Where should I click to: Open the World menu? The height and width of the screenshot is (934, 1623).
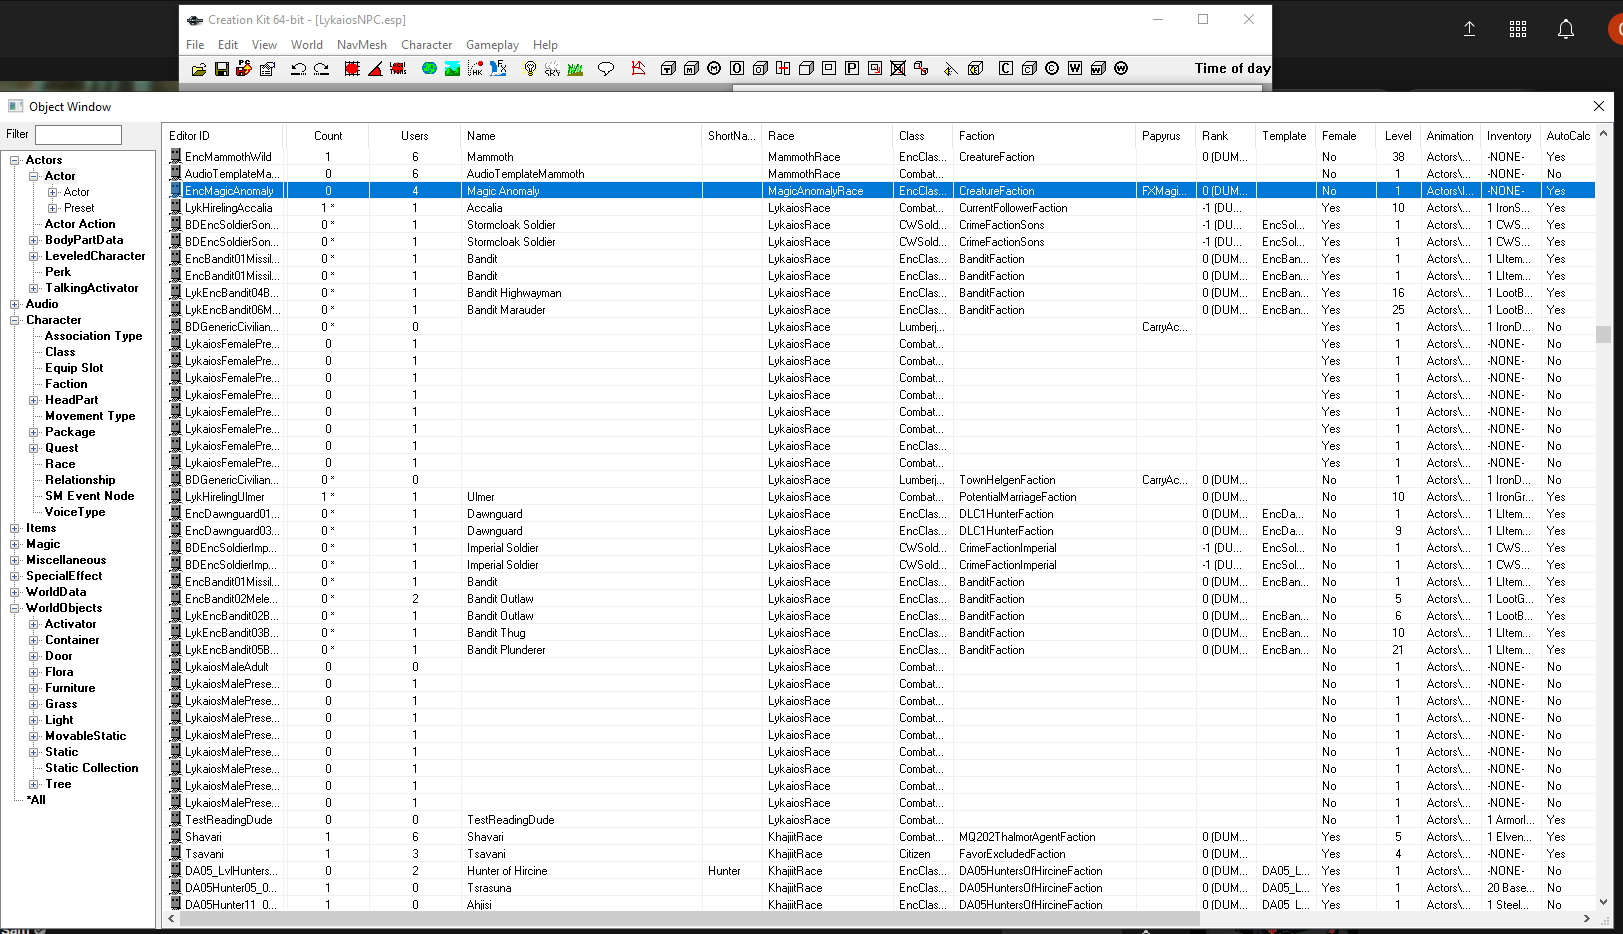(307, 45)
